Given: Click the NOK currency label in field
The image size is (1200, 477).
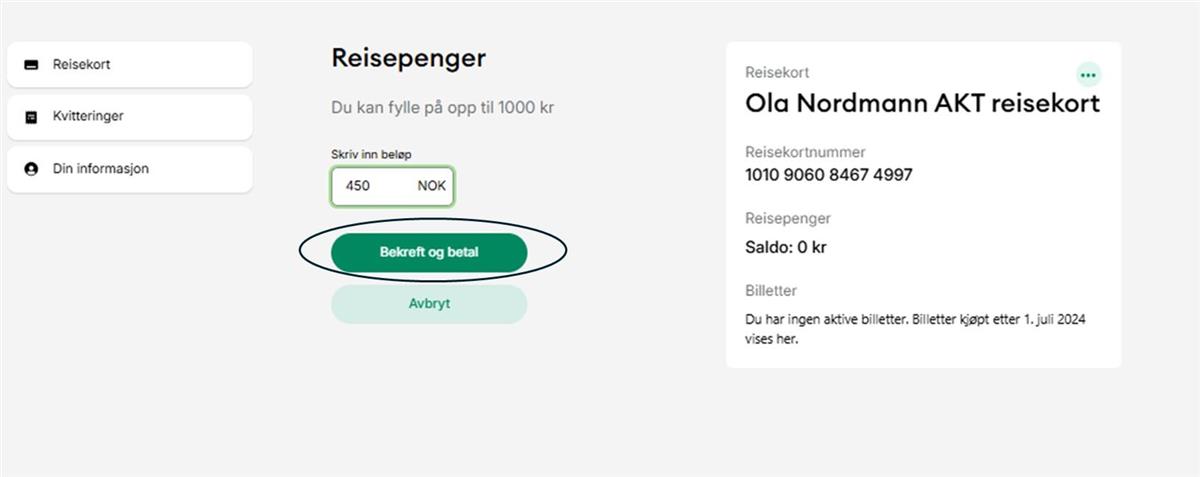Looking at the screenshot, I should tap(432, 186).
